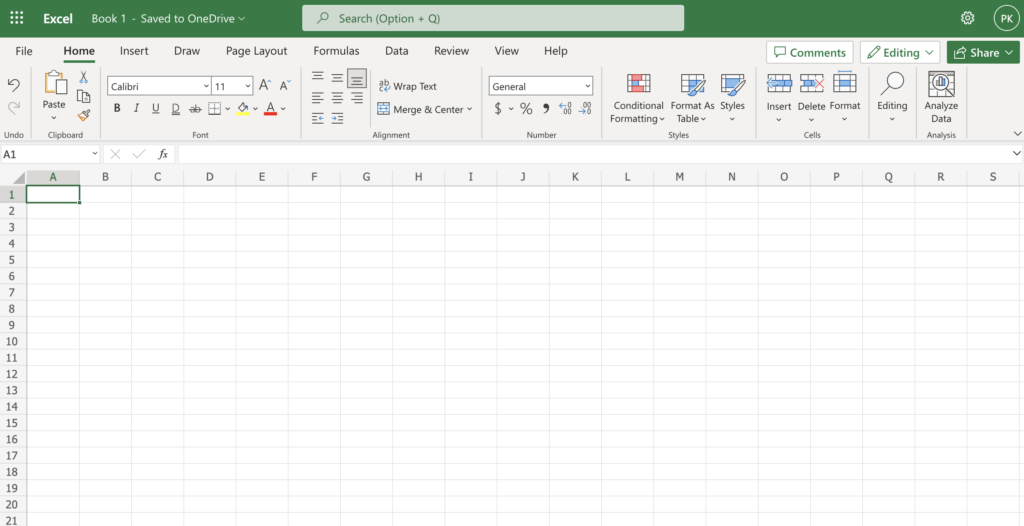Expand the formula bar chevron
This screenshot has width=1024, height=526.
pyautogui.click(x=1016, y=154)
